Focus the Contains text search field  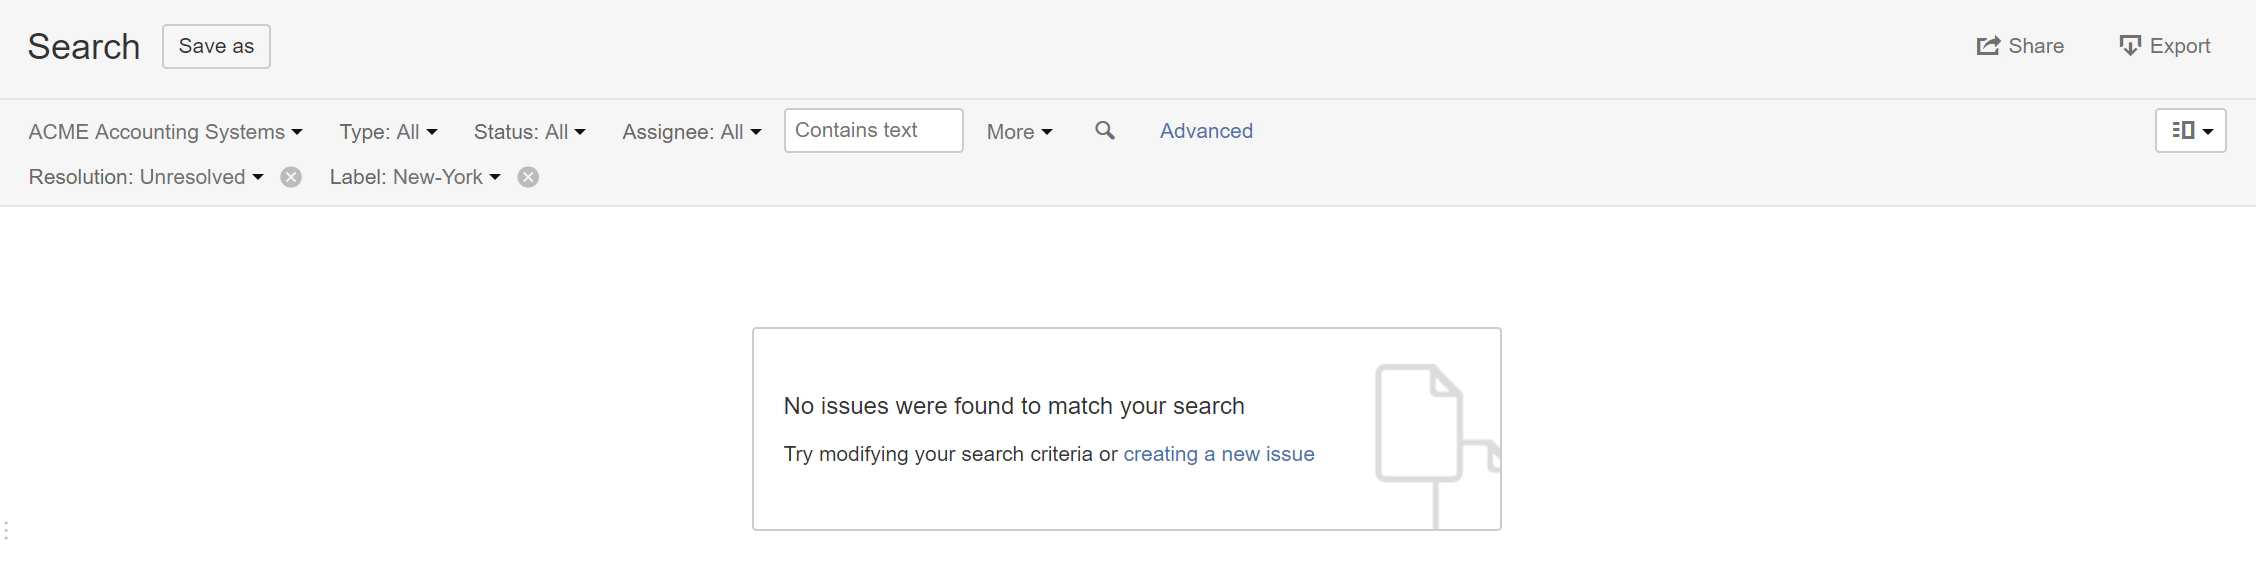(873, 131)
